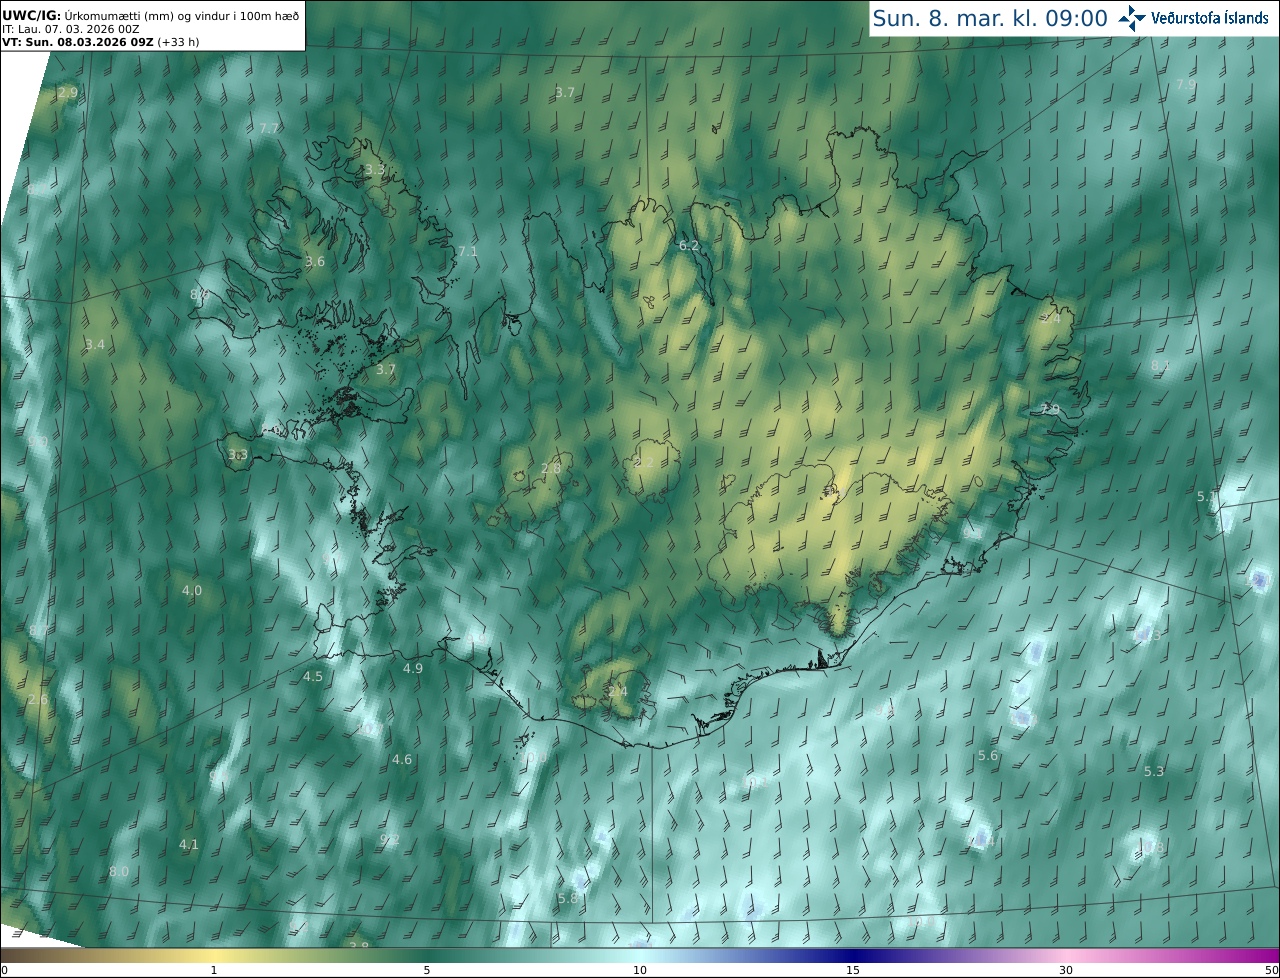Click the map value '4.1'
1280x978 pixels.
pyautogui.click(x=189, y=845)
